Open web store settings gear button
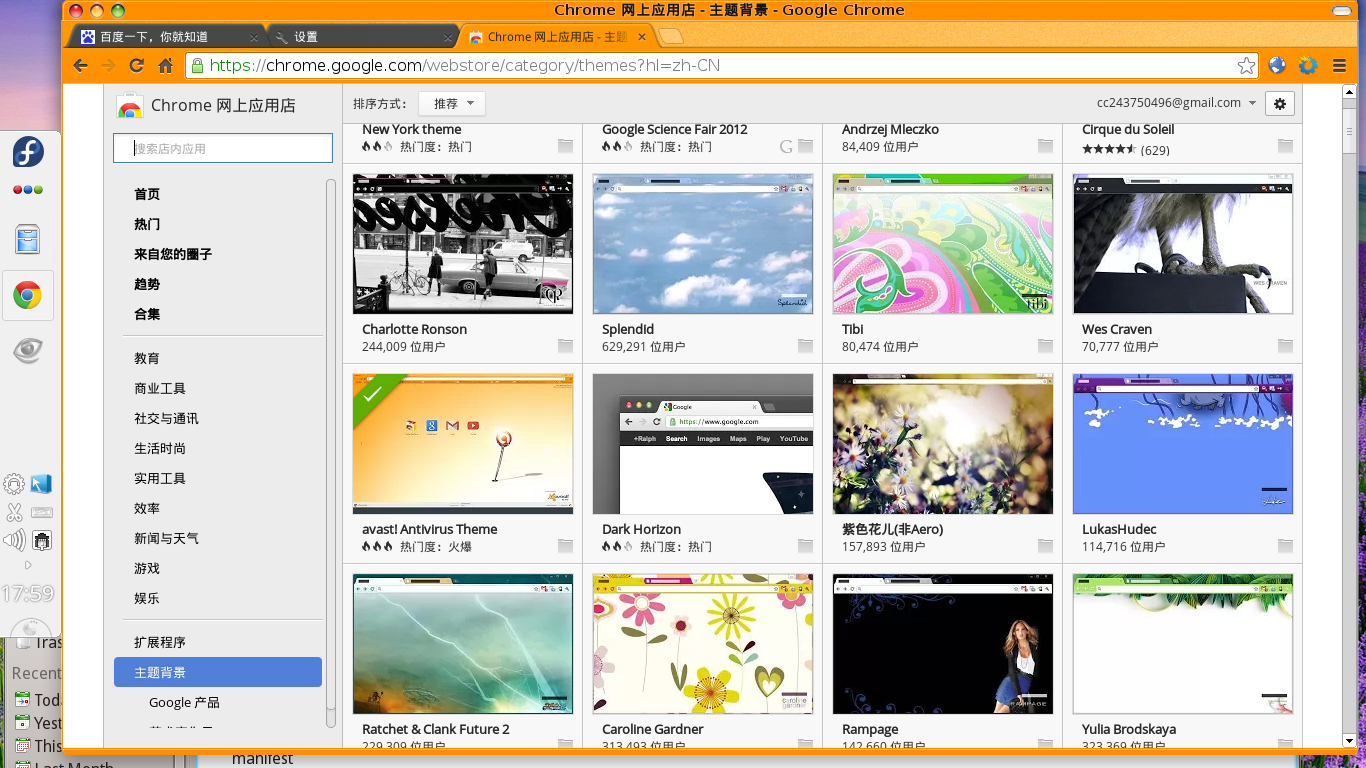 pos(1280,103)
